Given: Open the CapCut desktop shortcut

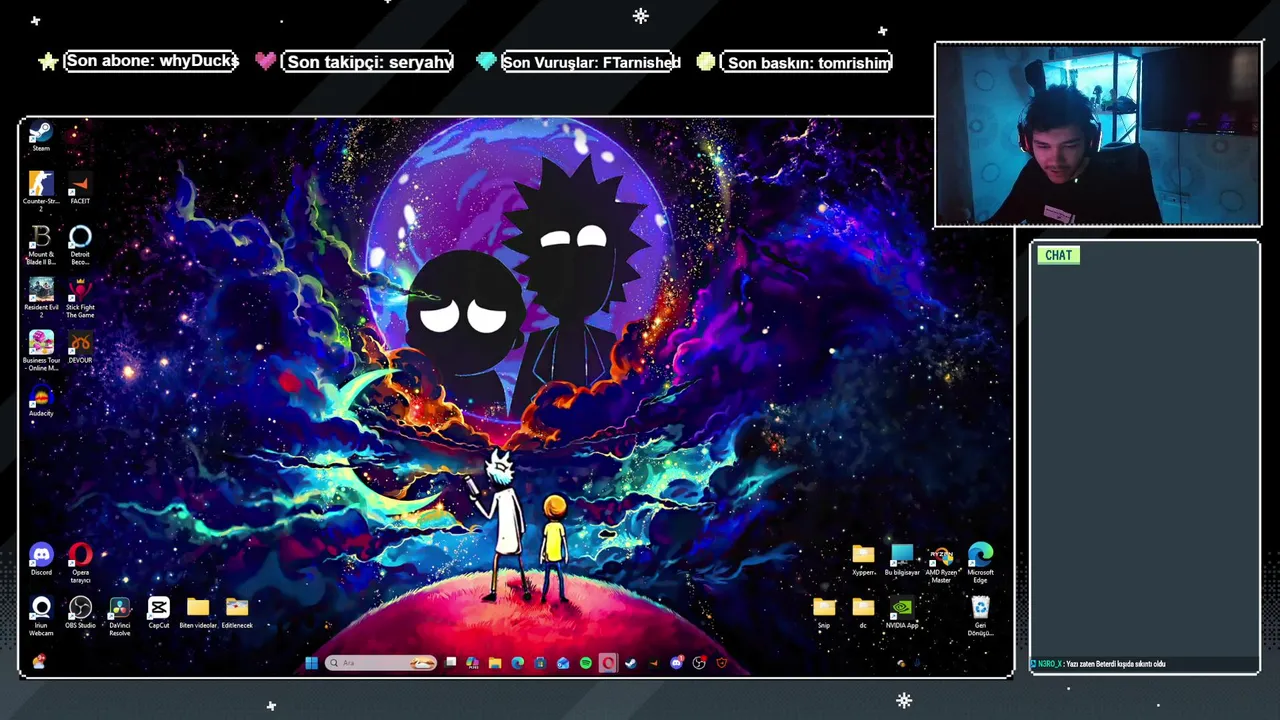Looking at the screenshot, I should (158, 612).
